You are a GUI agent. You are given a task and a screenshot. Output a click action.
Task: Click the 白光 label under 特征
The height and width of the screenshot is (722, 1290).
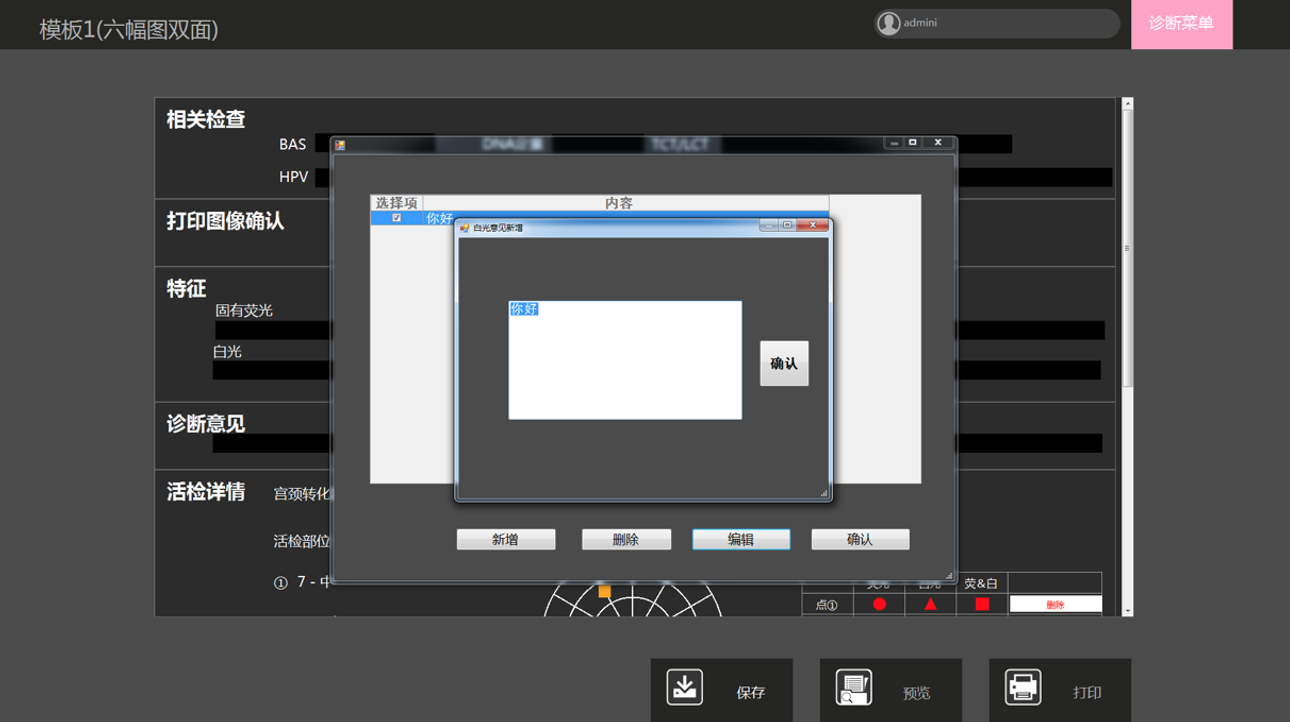click(x=227, y=352)
